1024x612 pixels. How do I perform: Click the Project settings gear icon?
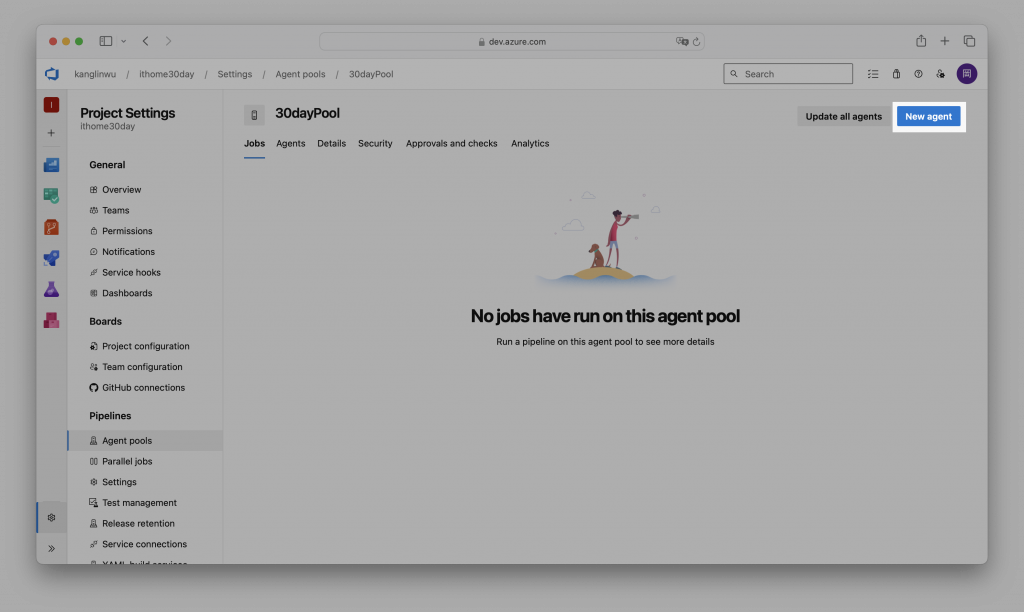pyautogui.click(x=52, y=517)
